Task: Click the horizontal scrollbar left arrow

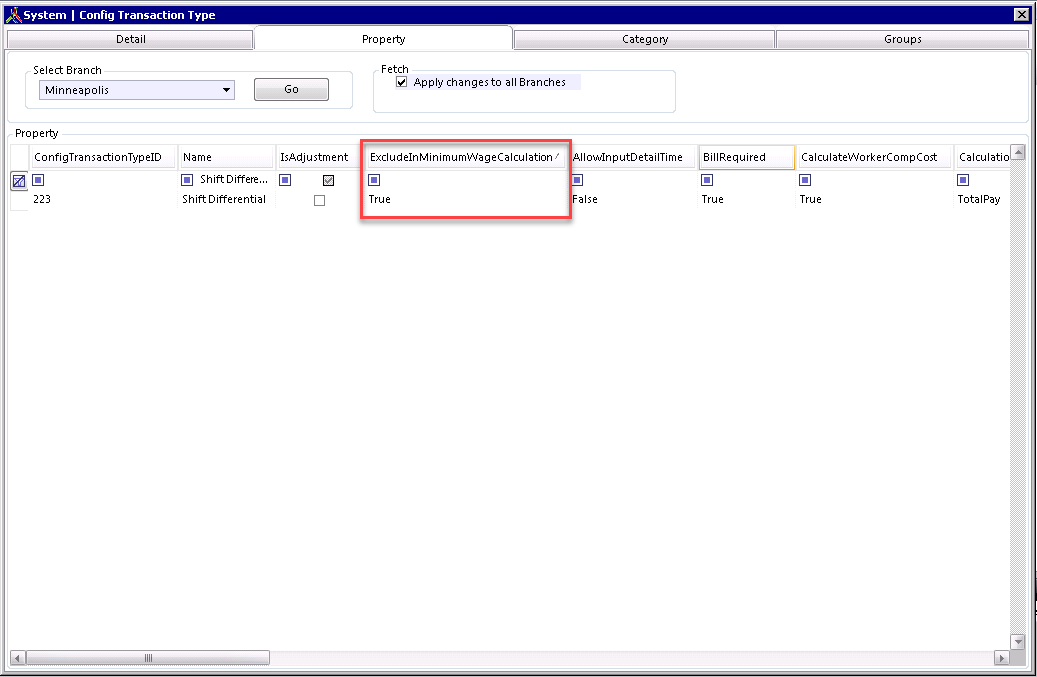Action: point(19,658)
